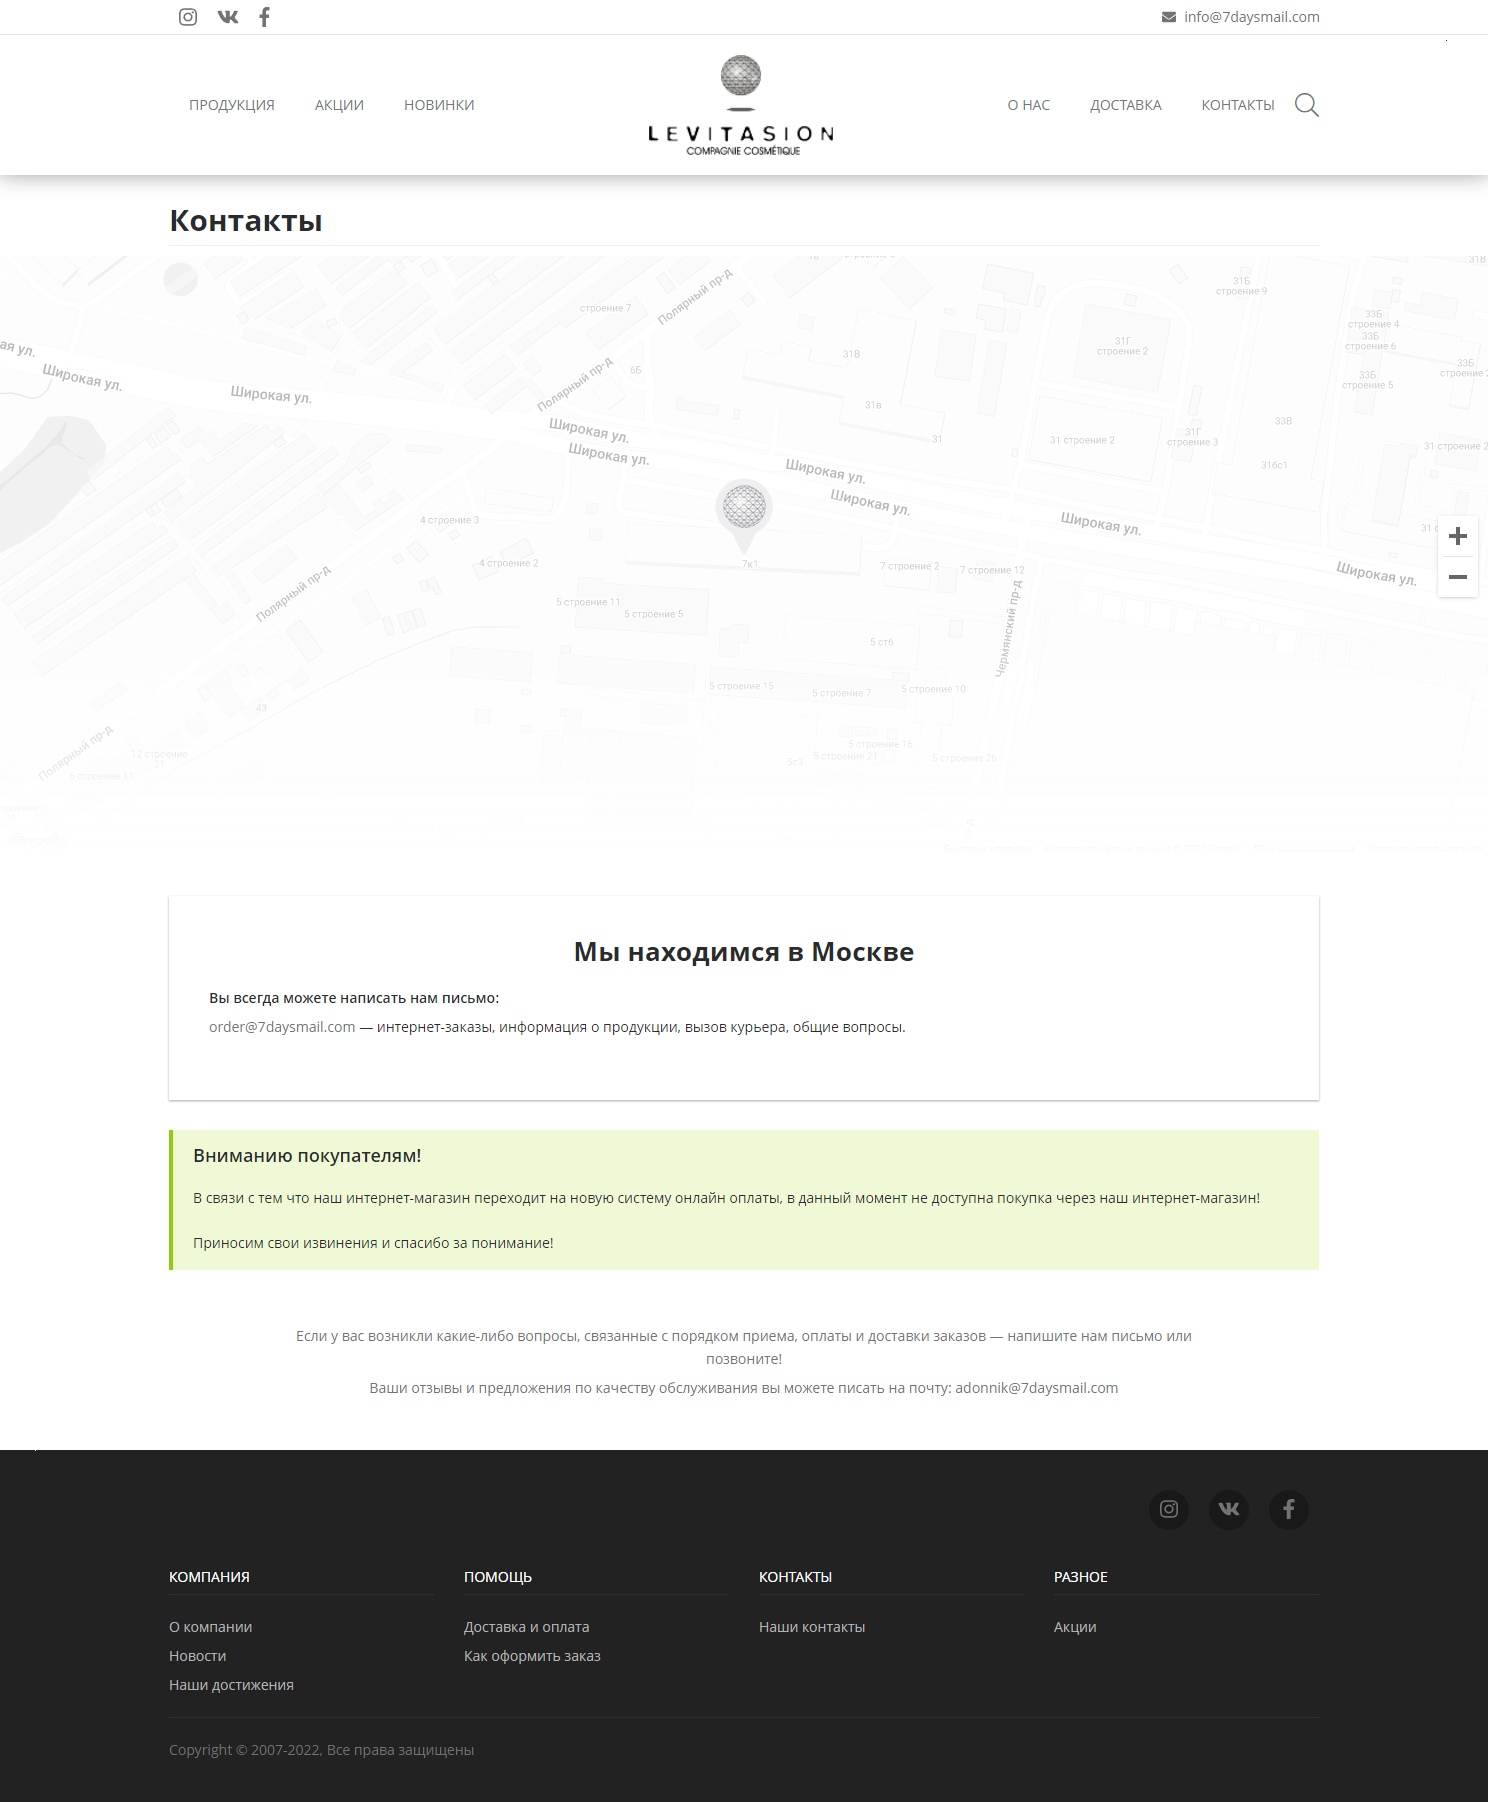Open the Instagram icon in the footer
1488x1802 pixels.
[x=1169, y=1509]
